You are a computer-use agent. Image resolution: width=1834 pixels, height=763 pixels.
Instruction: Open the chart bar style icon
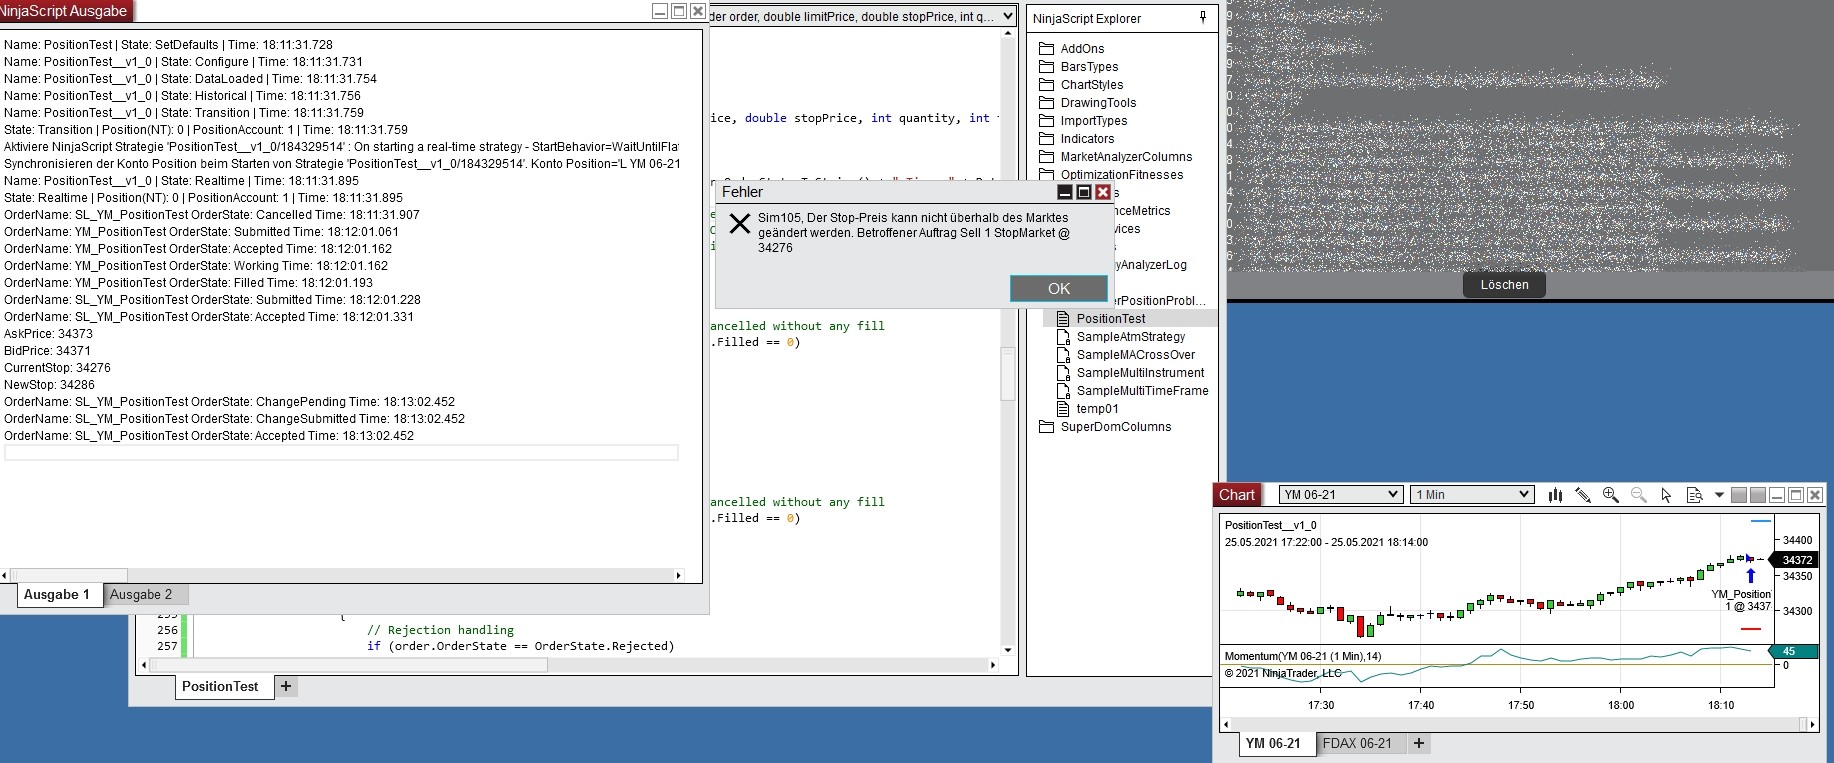pos(1555,495)
